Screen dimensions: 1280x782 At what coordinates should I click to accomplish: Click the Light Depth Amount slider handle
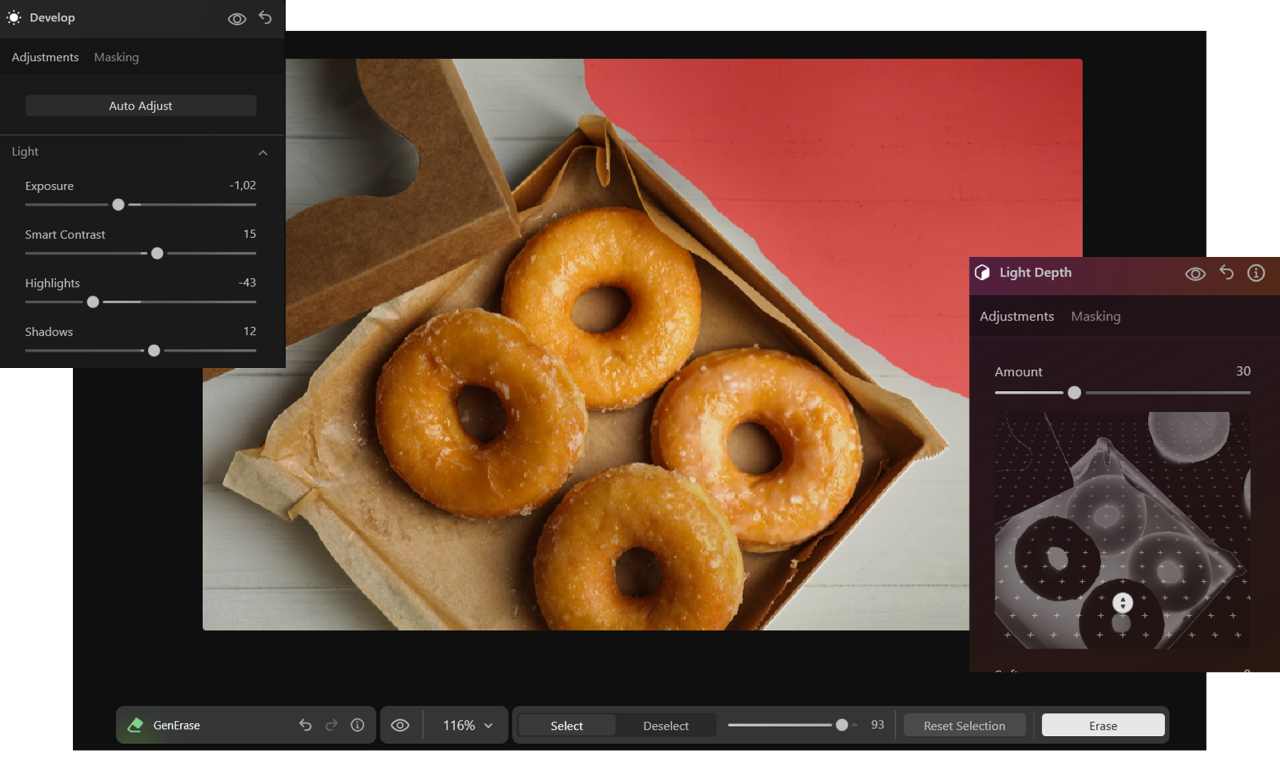point(1074,393)
